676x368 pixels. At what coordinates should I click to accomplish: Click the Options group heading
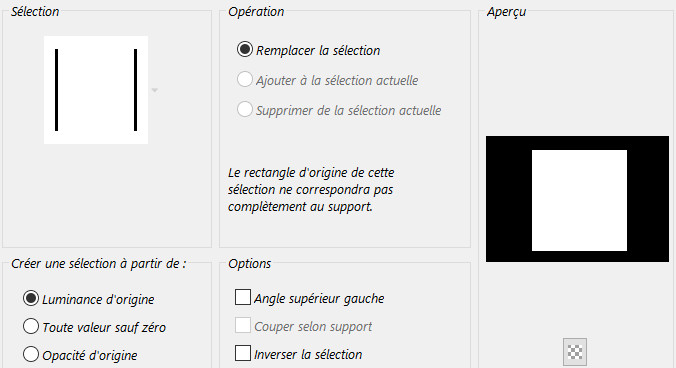250,264
